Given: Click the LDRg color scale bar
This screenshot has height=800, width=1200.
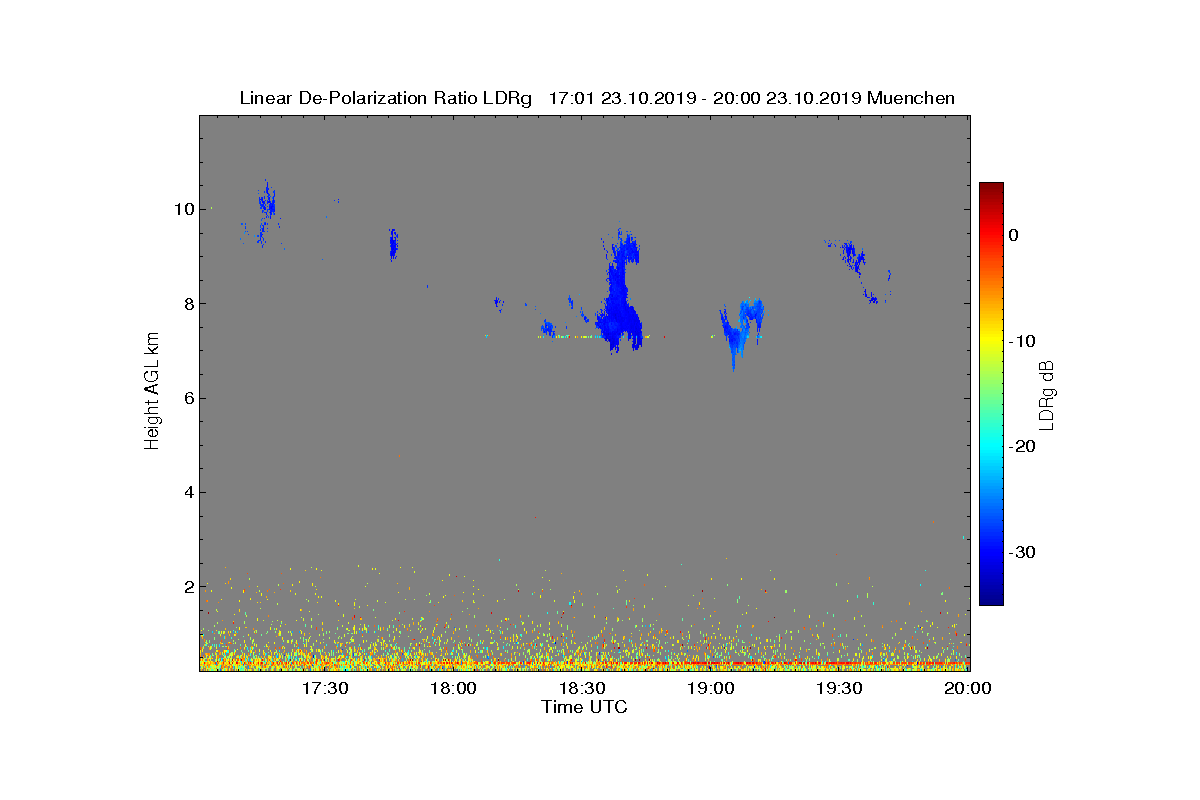Looking at the screenshot, I should point(991,393).
